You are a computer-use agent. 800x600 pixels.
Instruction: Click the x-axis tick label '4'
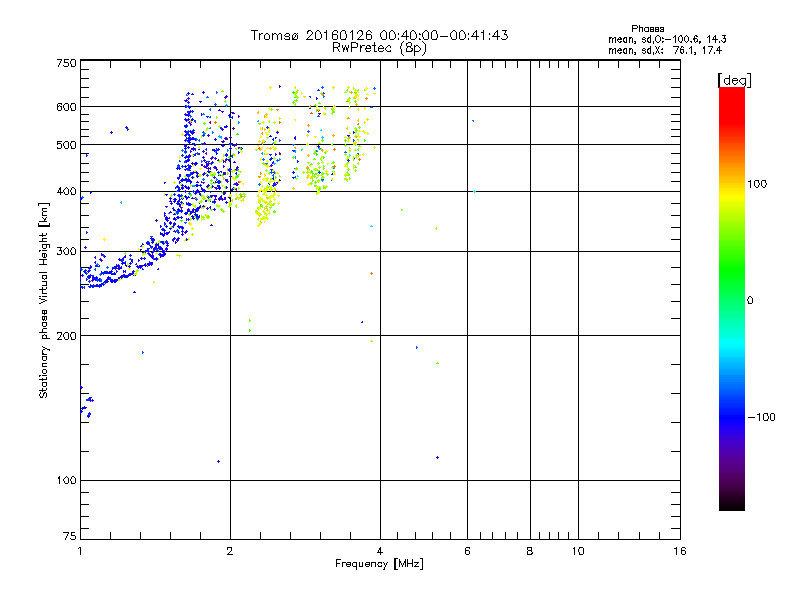pos(380,551)
